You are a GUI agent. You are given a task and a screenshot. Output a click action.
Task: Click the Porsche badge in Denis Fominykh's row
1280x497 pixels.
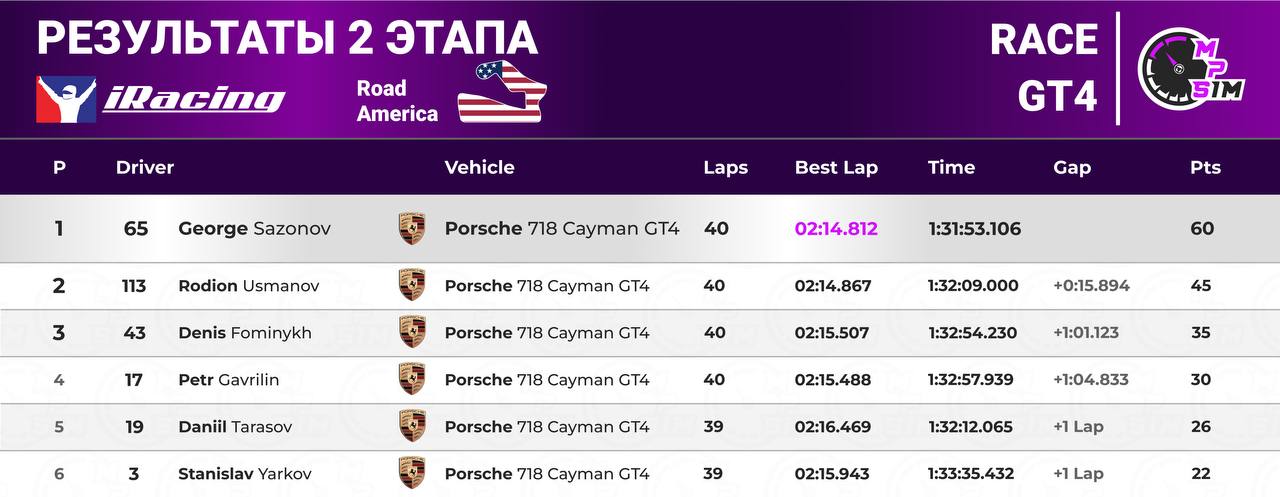[x=411, y=332]
